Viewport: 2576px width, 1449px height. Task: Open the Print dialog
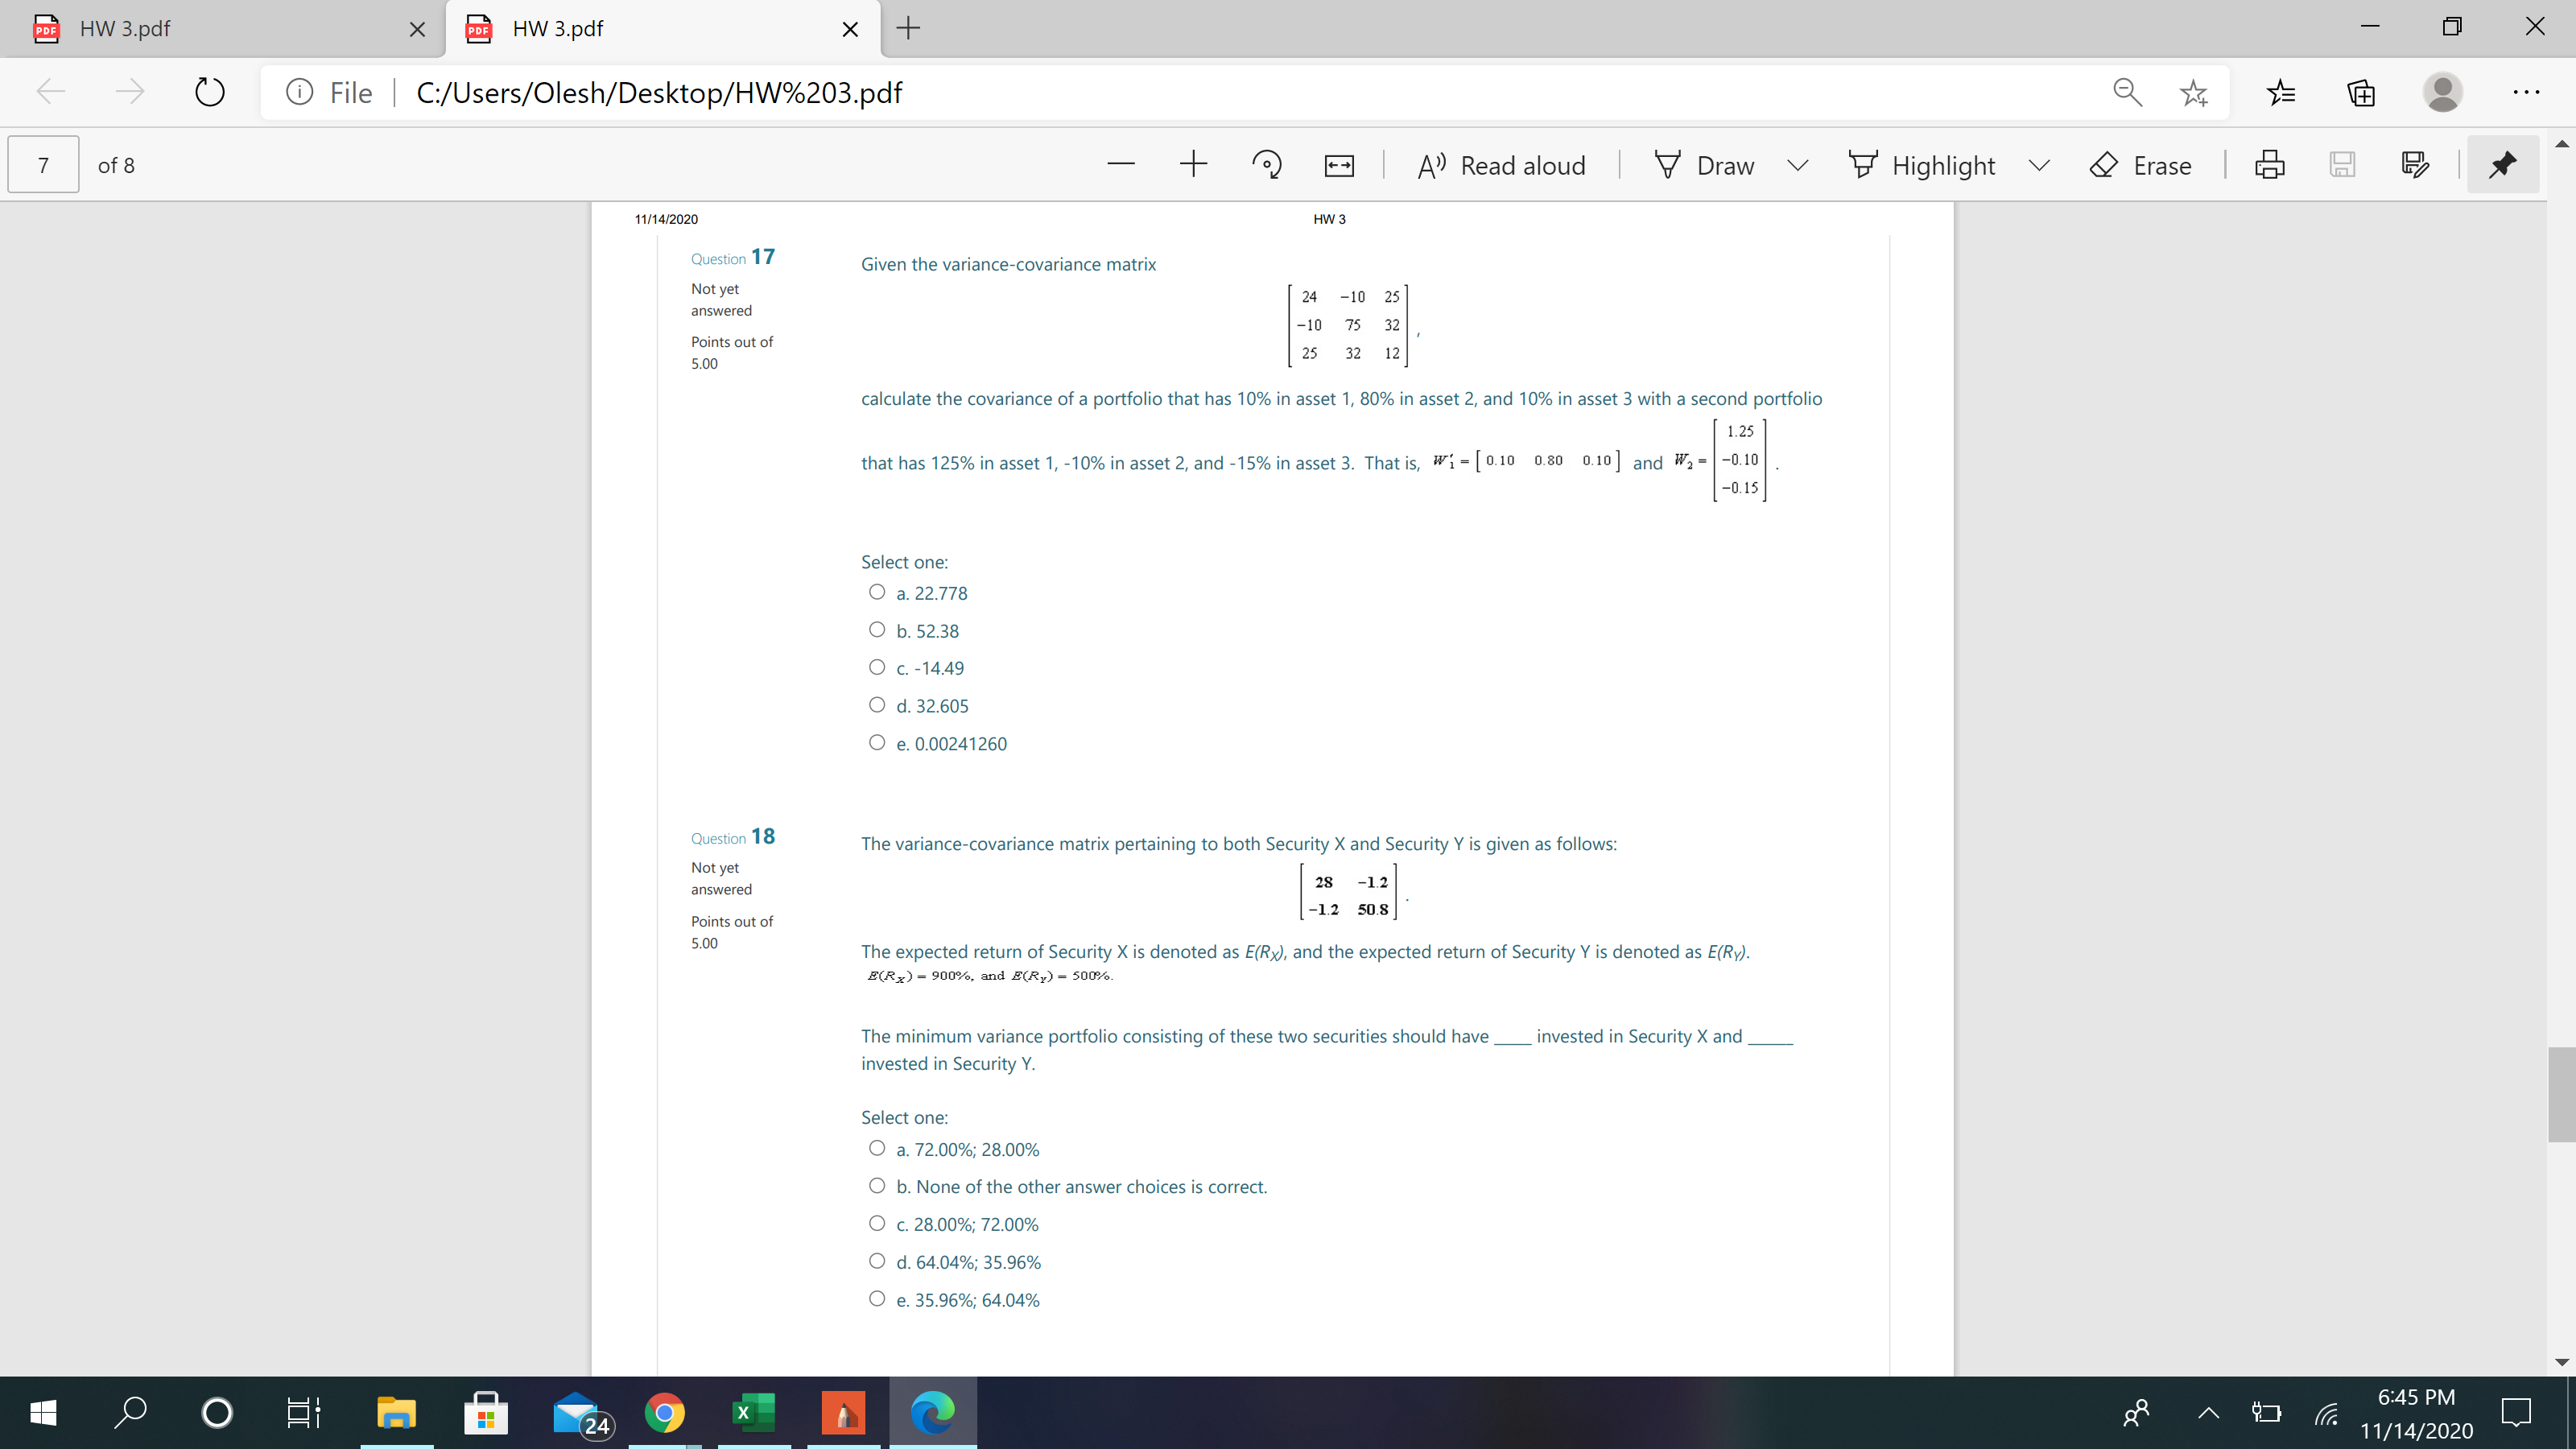(2270, 165)
